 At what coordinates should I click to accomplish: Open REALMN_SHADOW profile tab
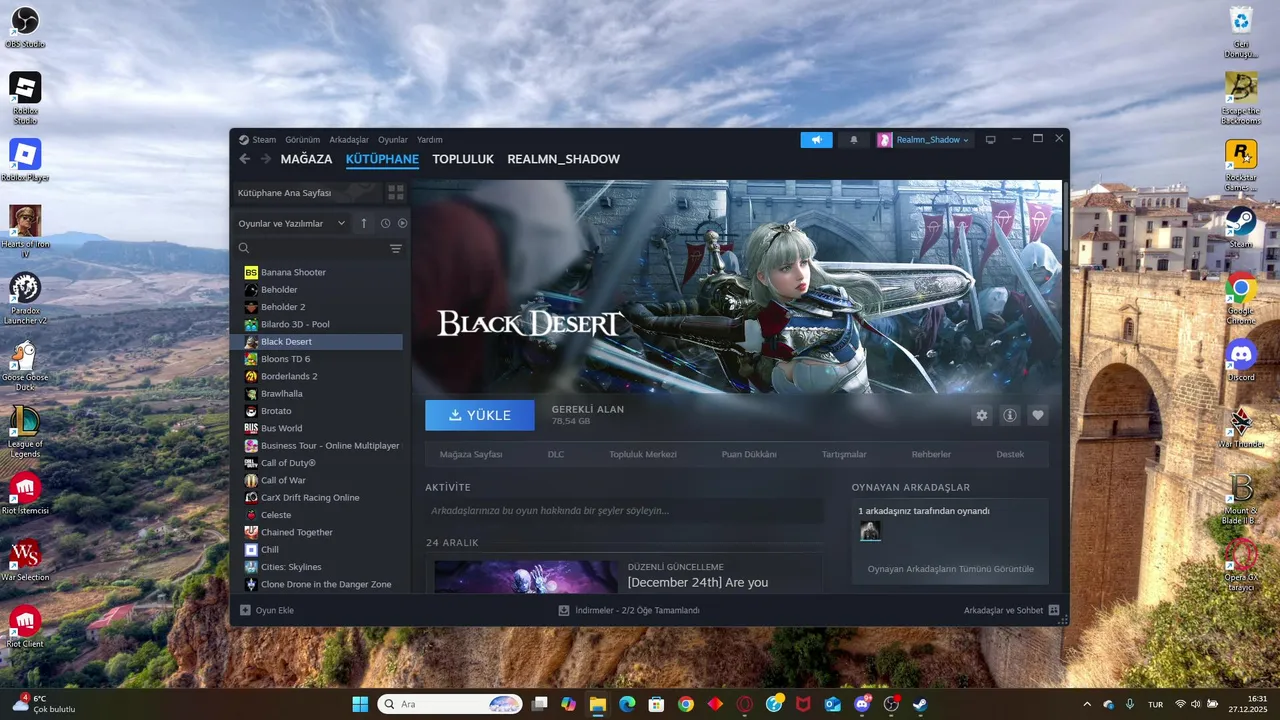pos(563,159)
